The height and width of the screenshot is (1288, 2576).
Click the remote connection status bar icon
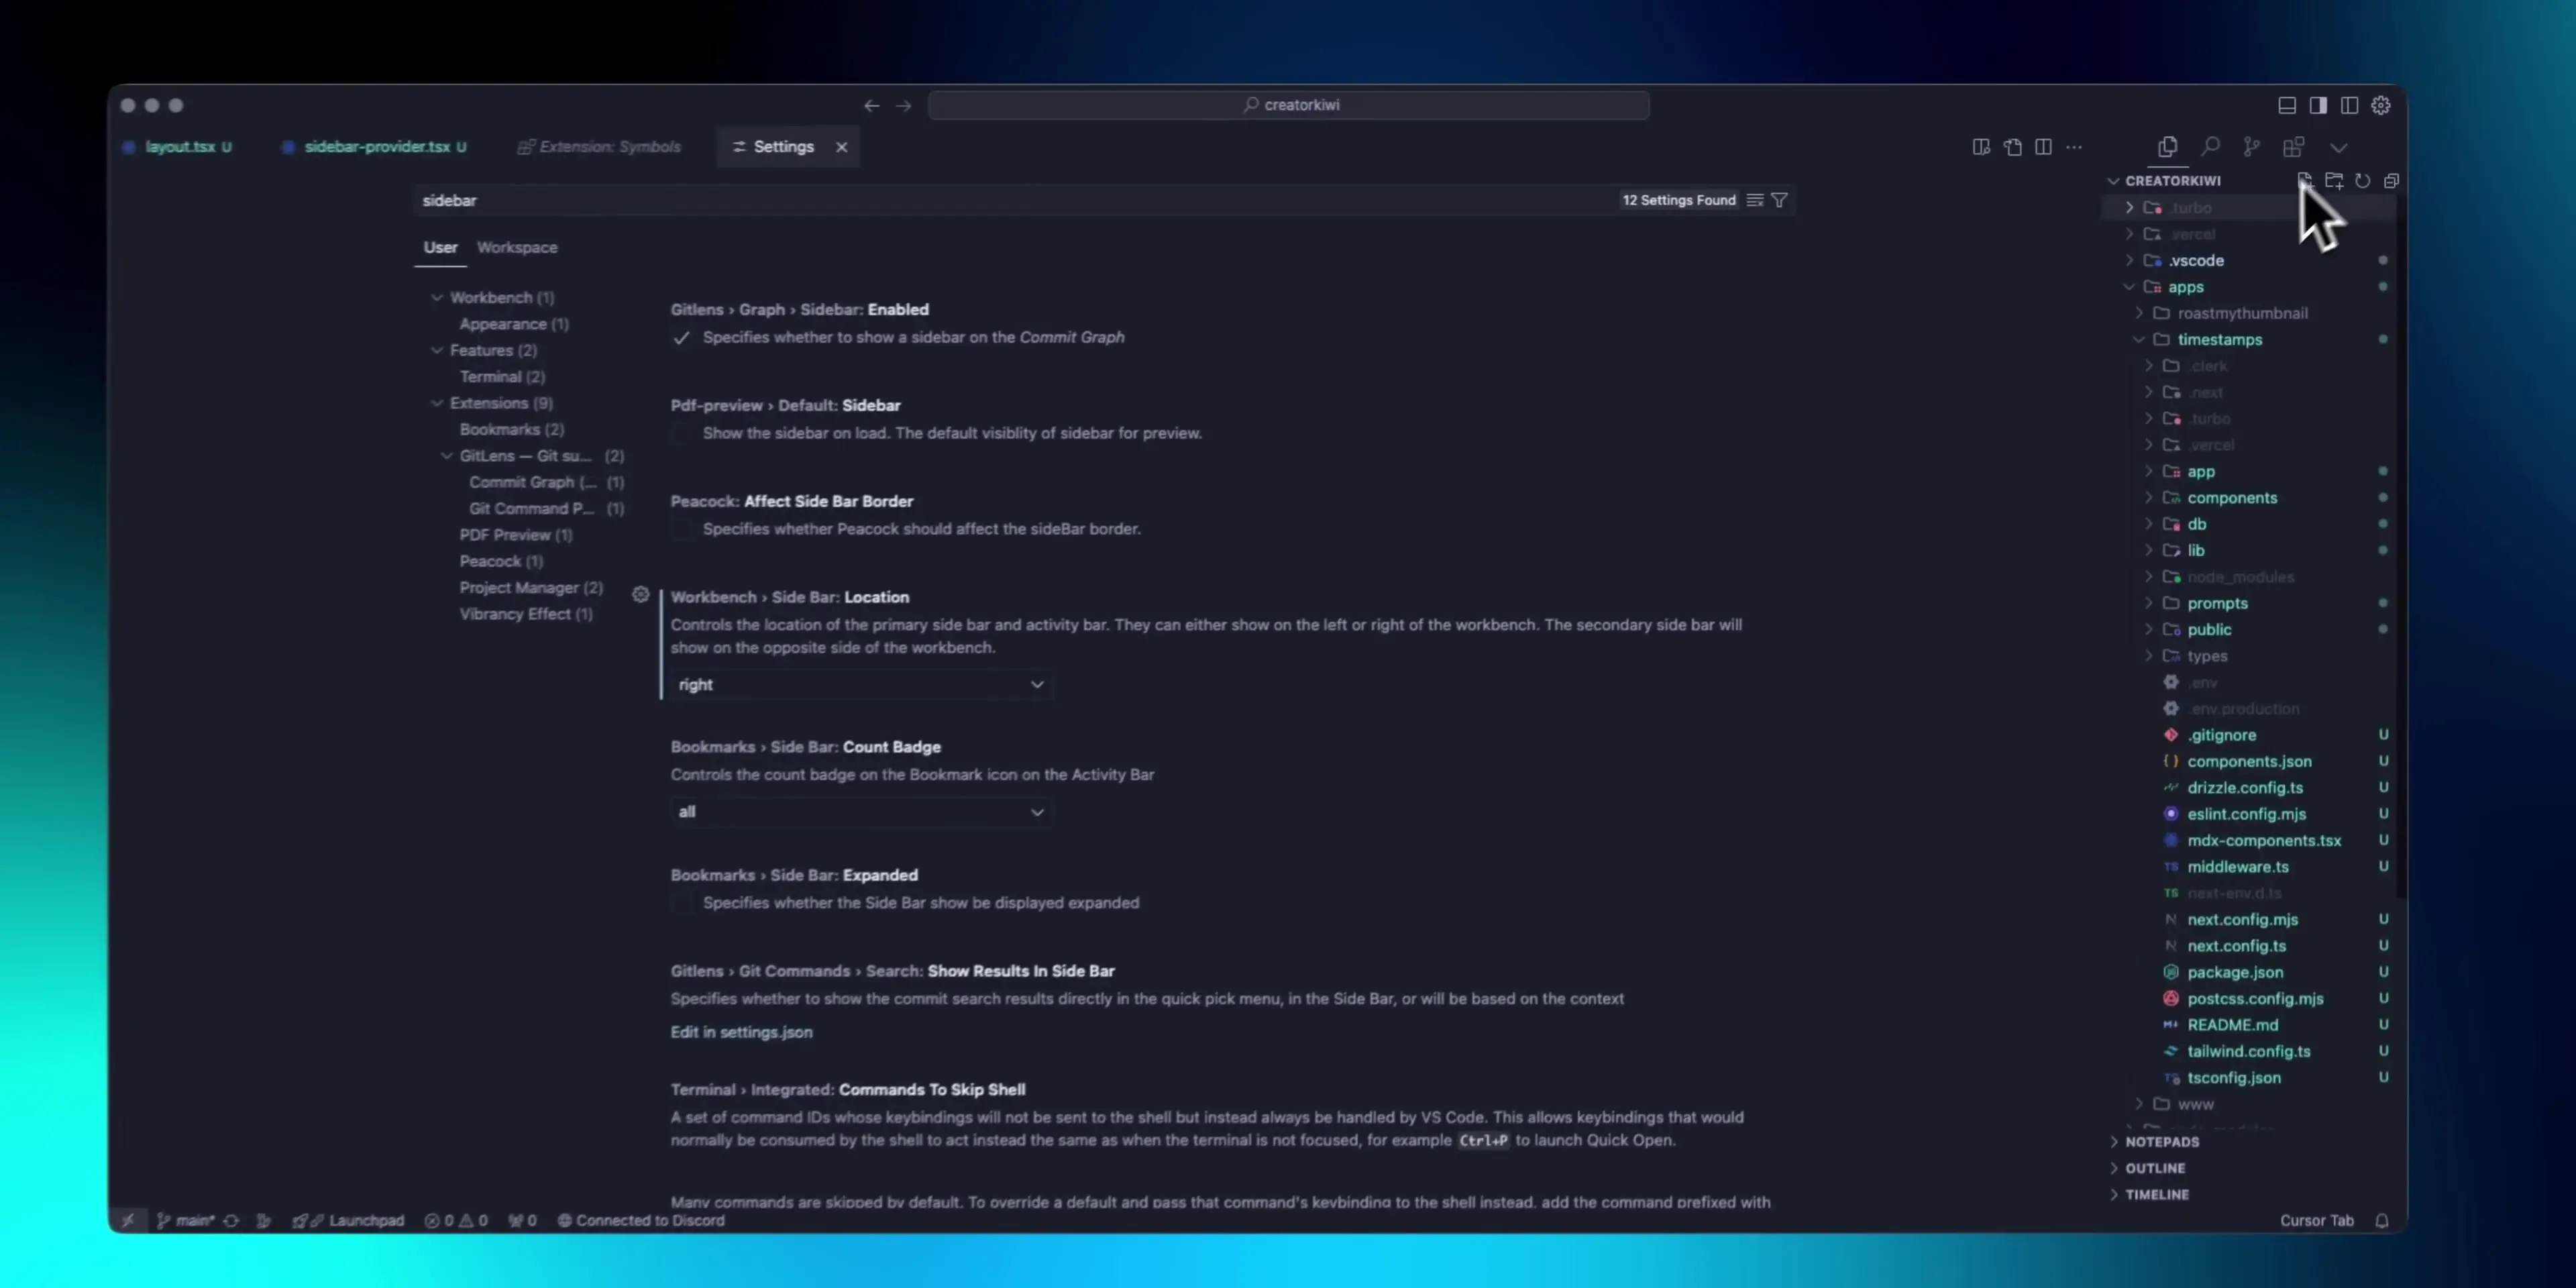pos(128,1220)
